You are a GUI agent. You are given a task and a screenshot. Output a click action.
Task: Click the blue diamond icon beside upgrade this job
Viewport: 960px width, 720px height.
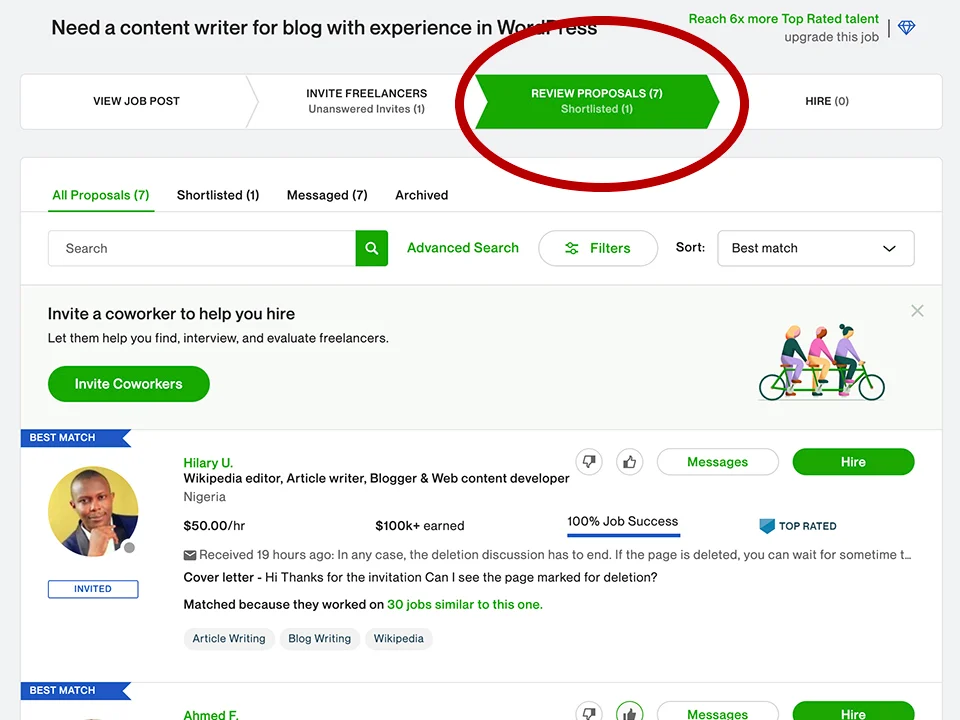(905, 28)
